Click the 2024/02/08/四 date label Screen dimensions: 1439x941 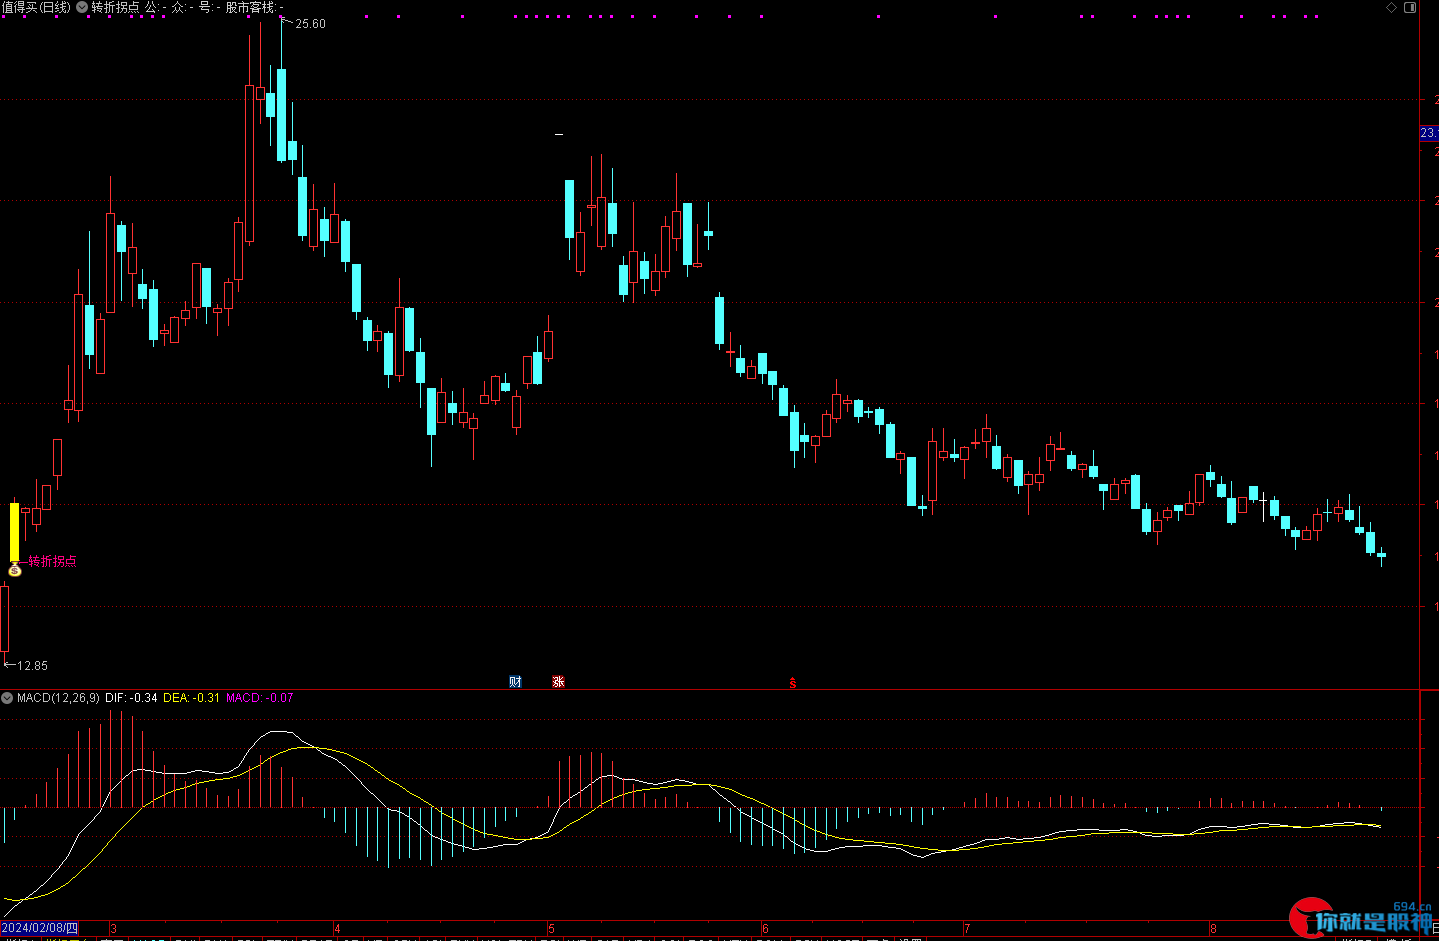tap(40, 929)
